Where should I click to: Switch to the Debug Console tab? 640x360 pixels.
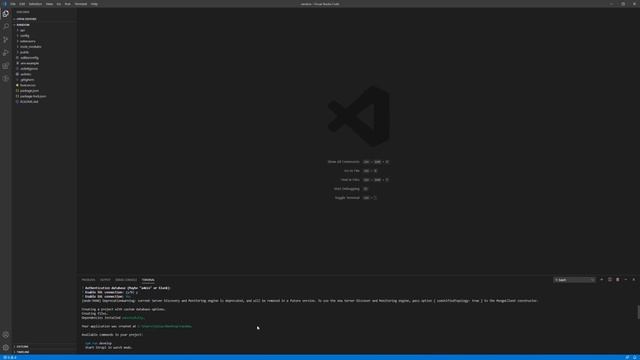[126, 280]
